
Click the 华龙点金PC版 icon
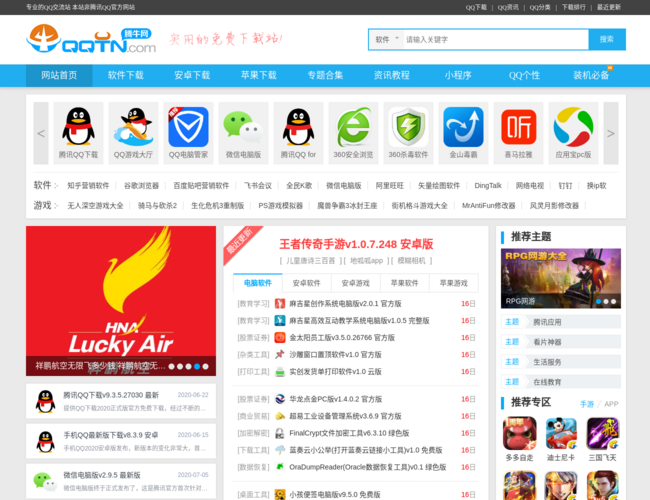click(280, 399)
